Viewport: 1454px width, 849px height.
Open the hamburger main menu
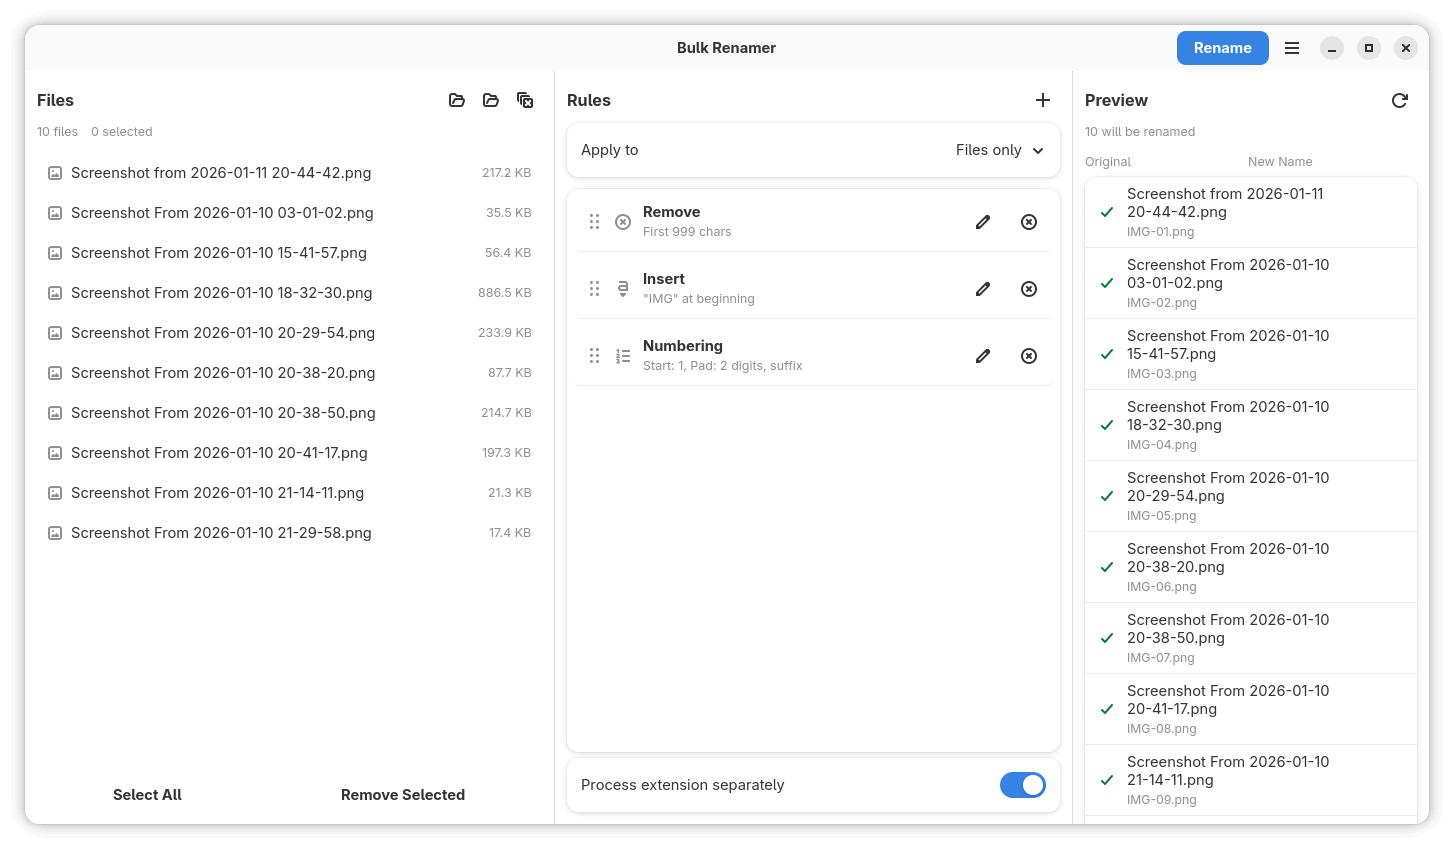coord(1292,48)
